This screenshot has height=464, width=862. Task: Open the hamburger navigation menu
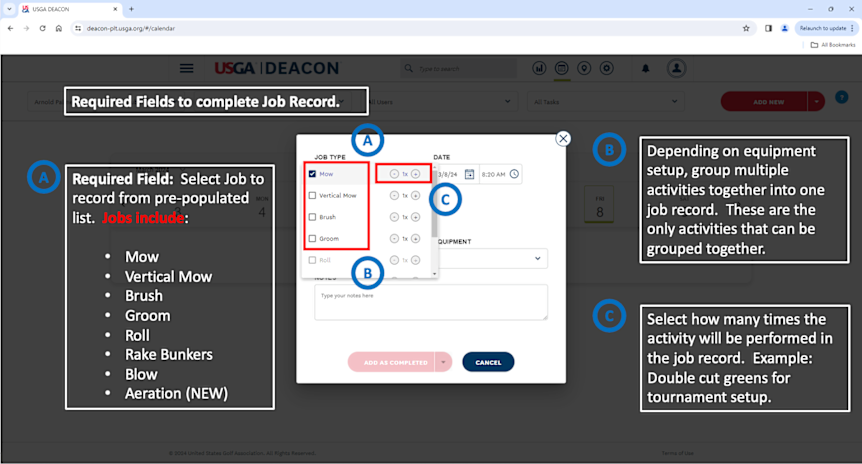(186, 68)
